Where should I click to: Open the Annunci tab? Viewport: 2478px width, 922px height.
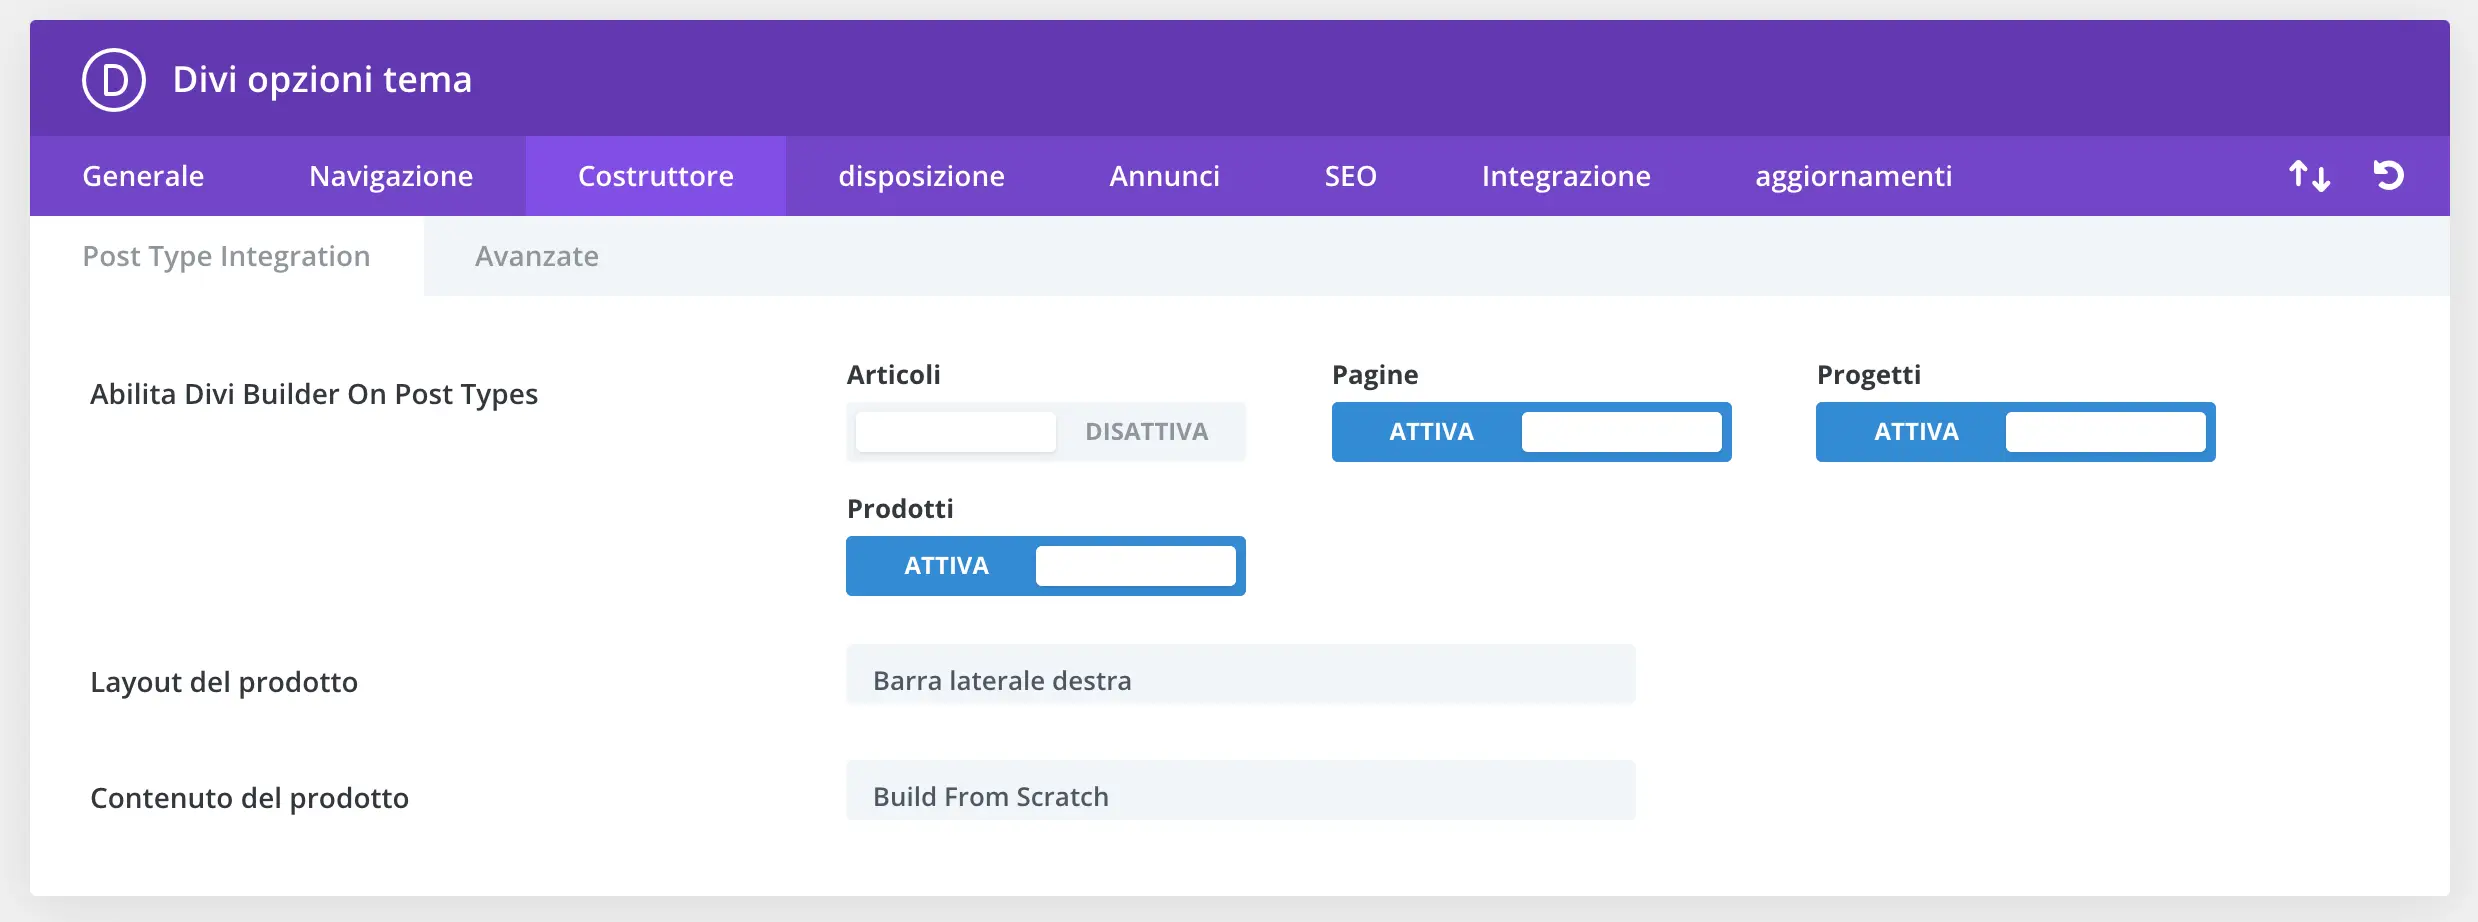[1164, 176]
